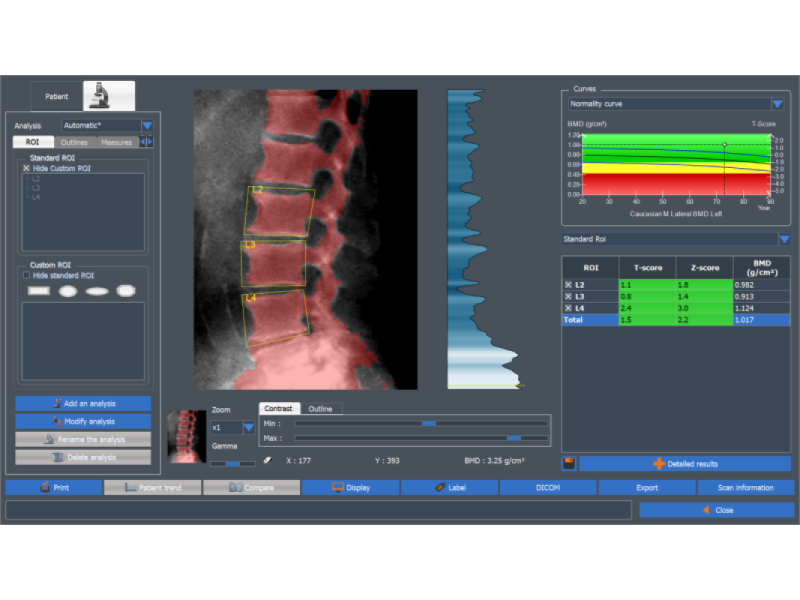Open the Standard Roi dropdown
The height and width of the screenshot is (600, 800).
[x=784, y=240]
